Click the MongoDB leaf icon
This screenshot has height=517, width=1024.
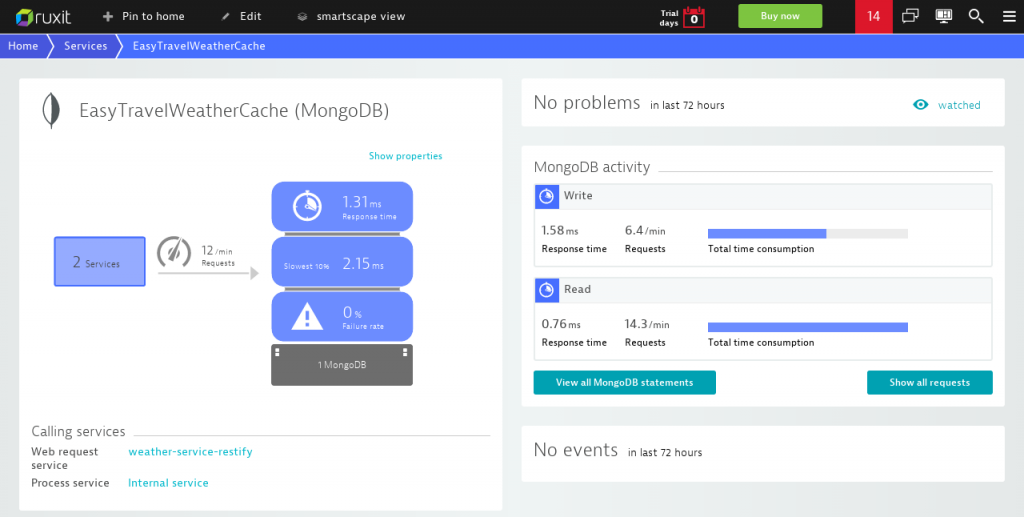pyautogui.click(x=51, y=111)
